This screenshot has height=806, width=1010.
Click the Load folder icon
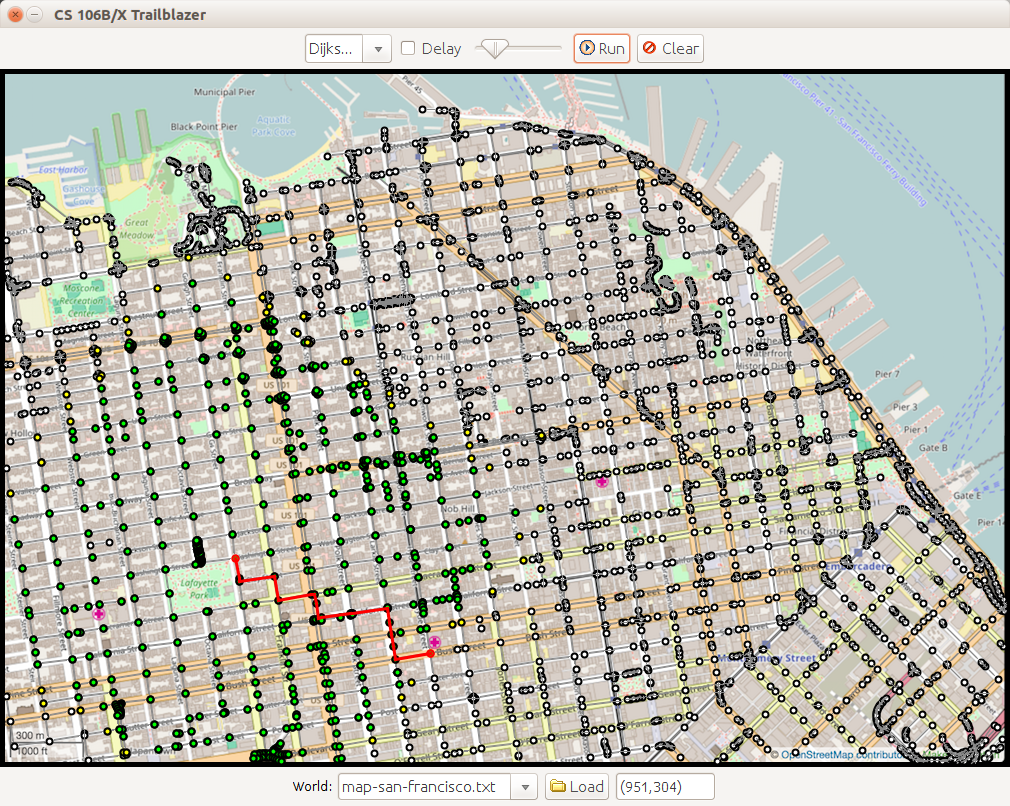click(x=558, y=787)
